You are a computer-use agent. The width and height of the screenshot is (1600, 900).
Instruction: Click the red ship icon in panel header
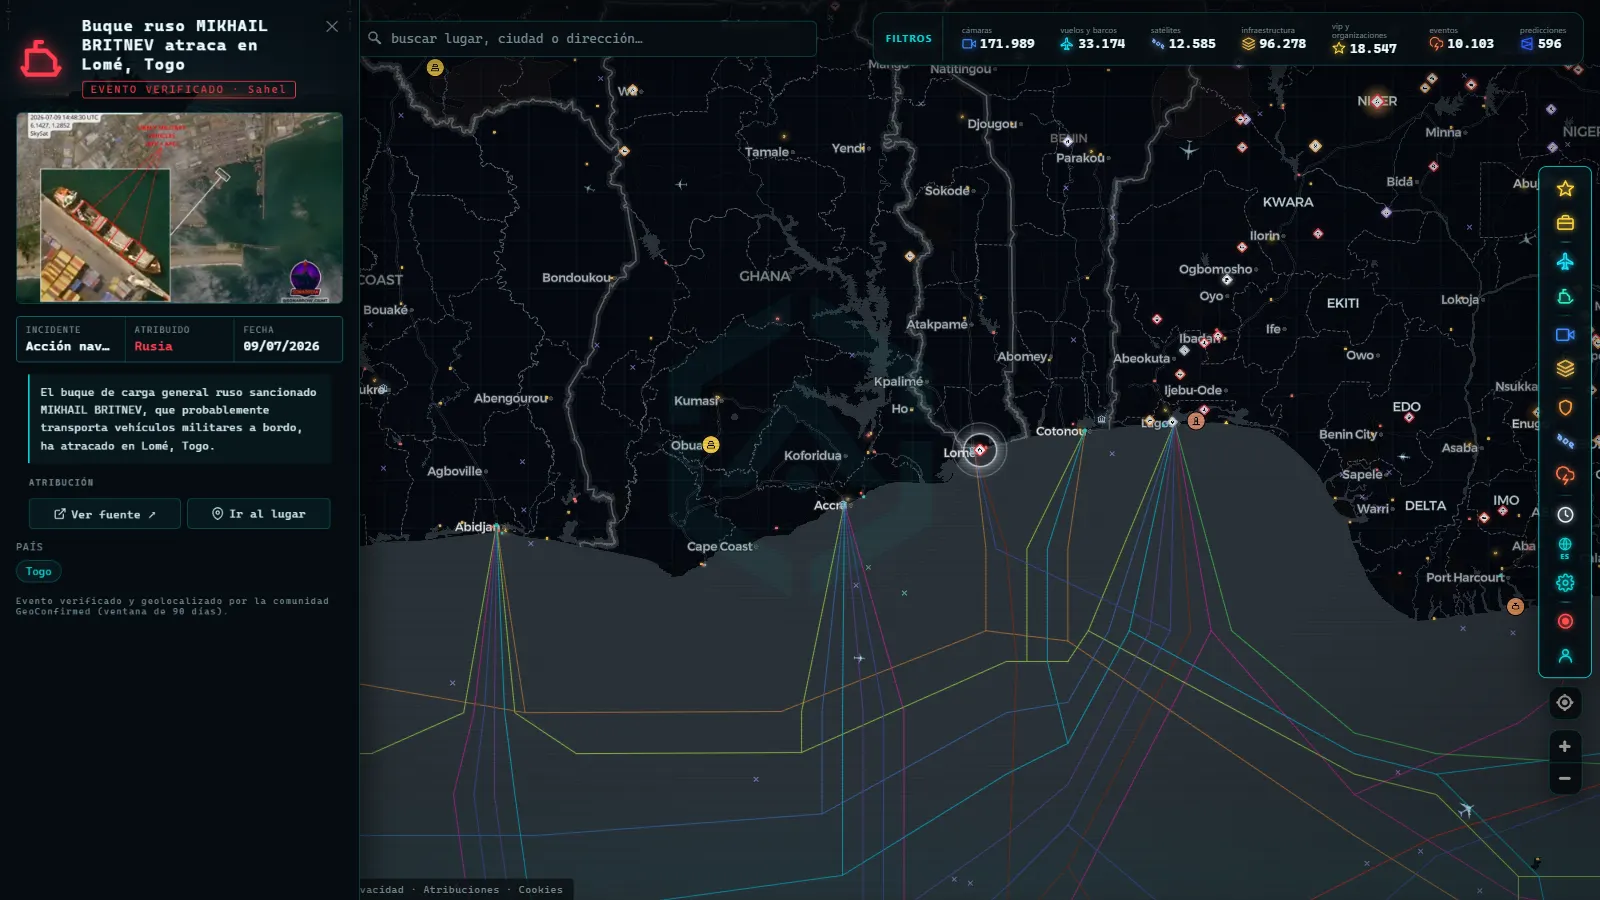point(41,58)
